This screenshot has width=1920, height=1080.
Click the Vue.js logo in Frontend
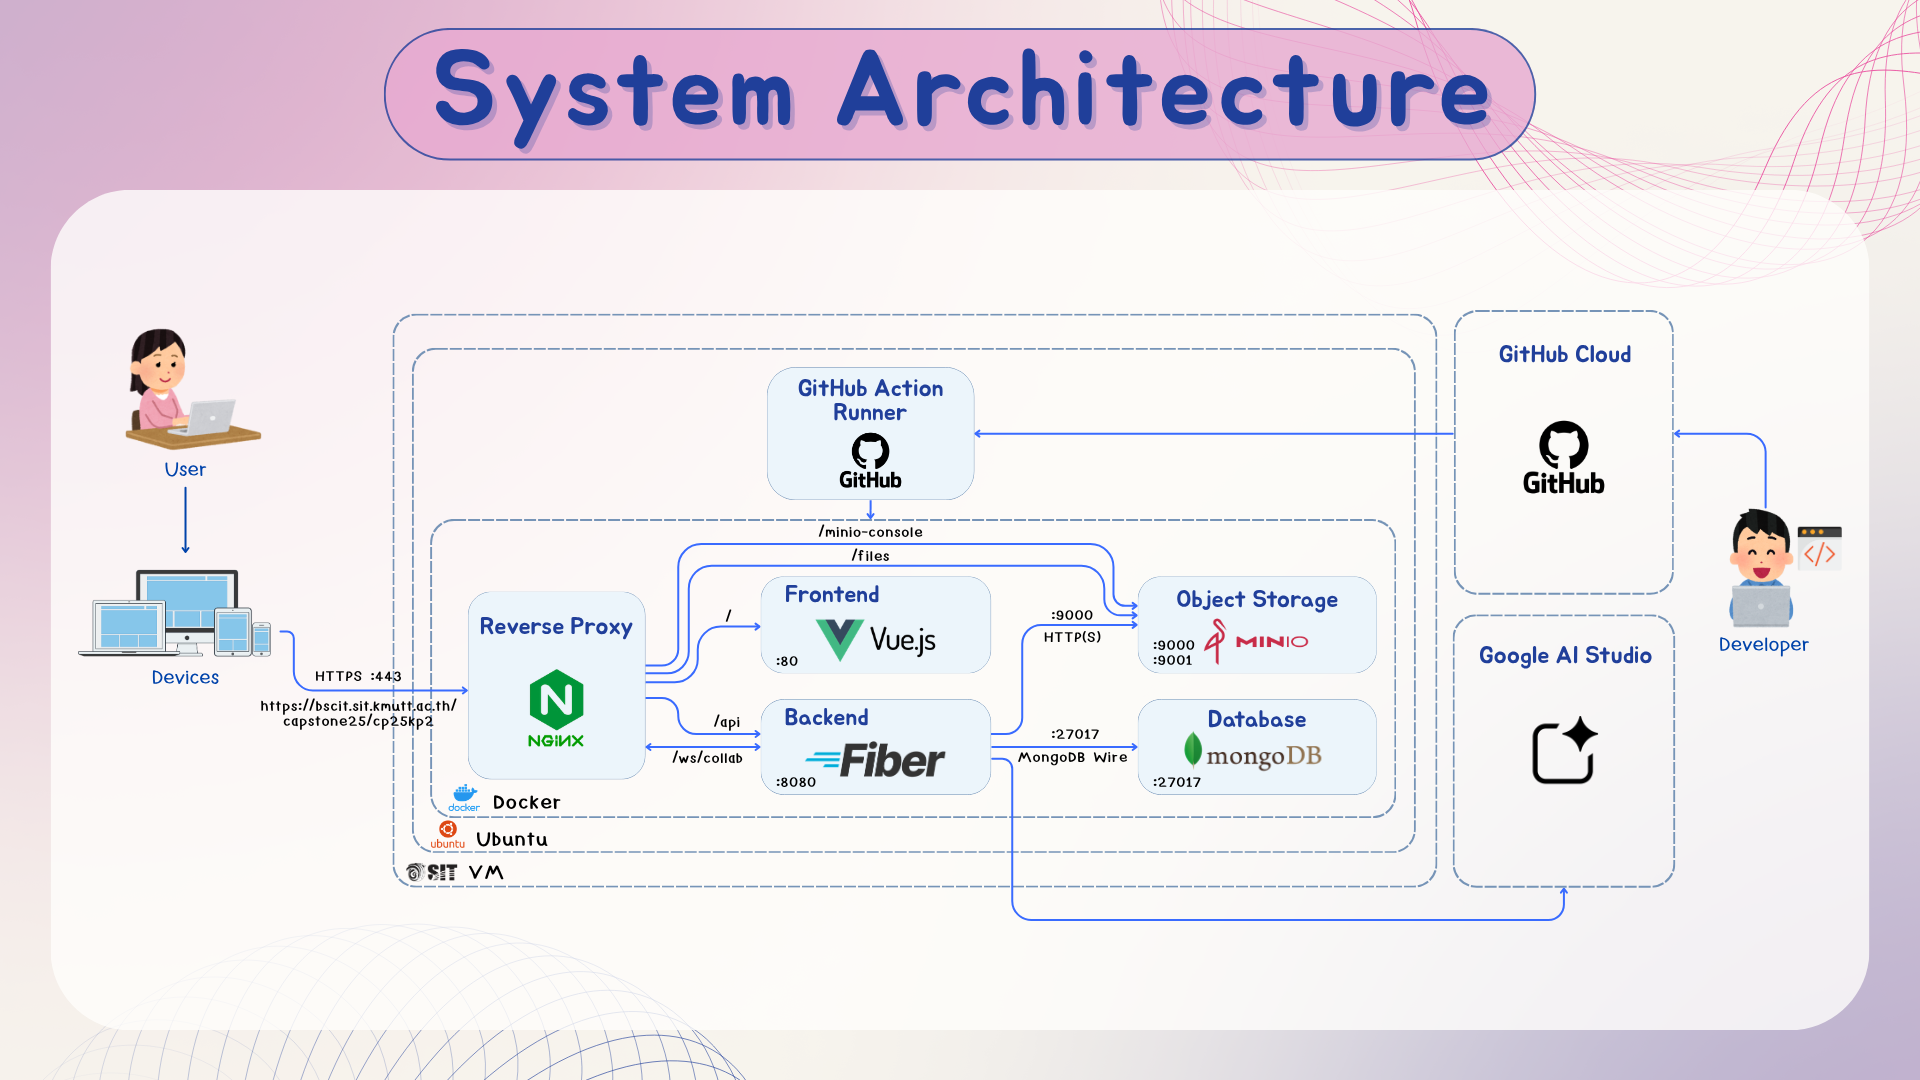(x=876, y=639)
